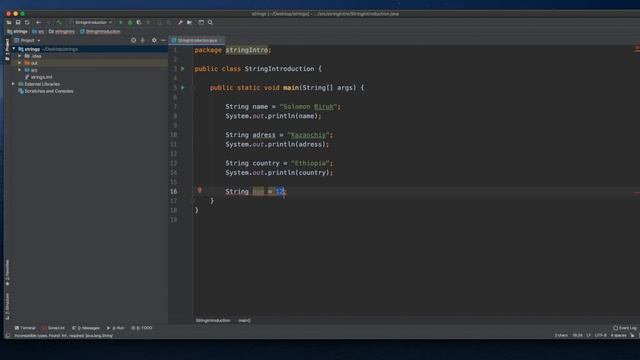Run StringIntroduction with the green play icon

(x=121, y=22)
